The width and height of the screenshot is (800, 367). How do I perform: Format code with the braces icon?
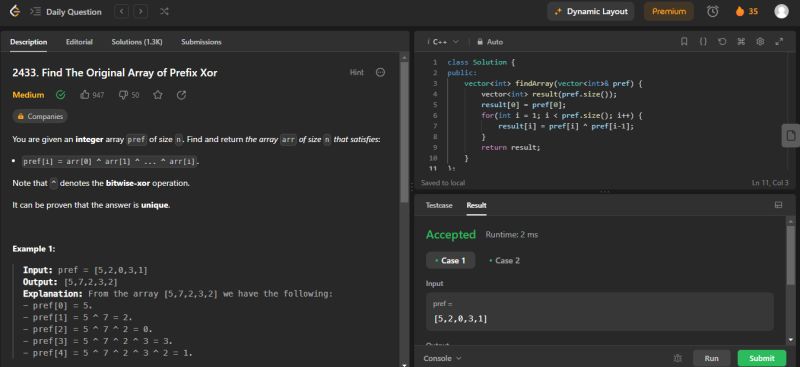pos(703,42)
